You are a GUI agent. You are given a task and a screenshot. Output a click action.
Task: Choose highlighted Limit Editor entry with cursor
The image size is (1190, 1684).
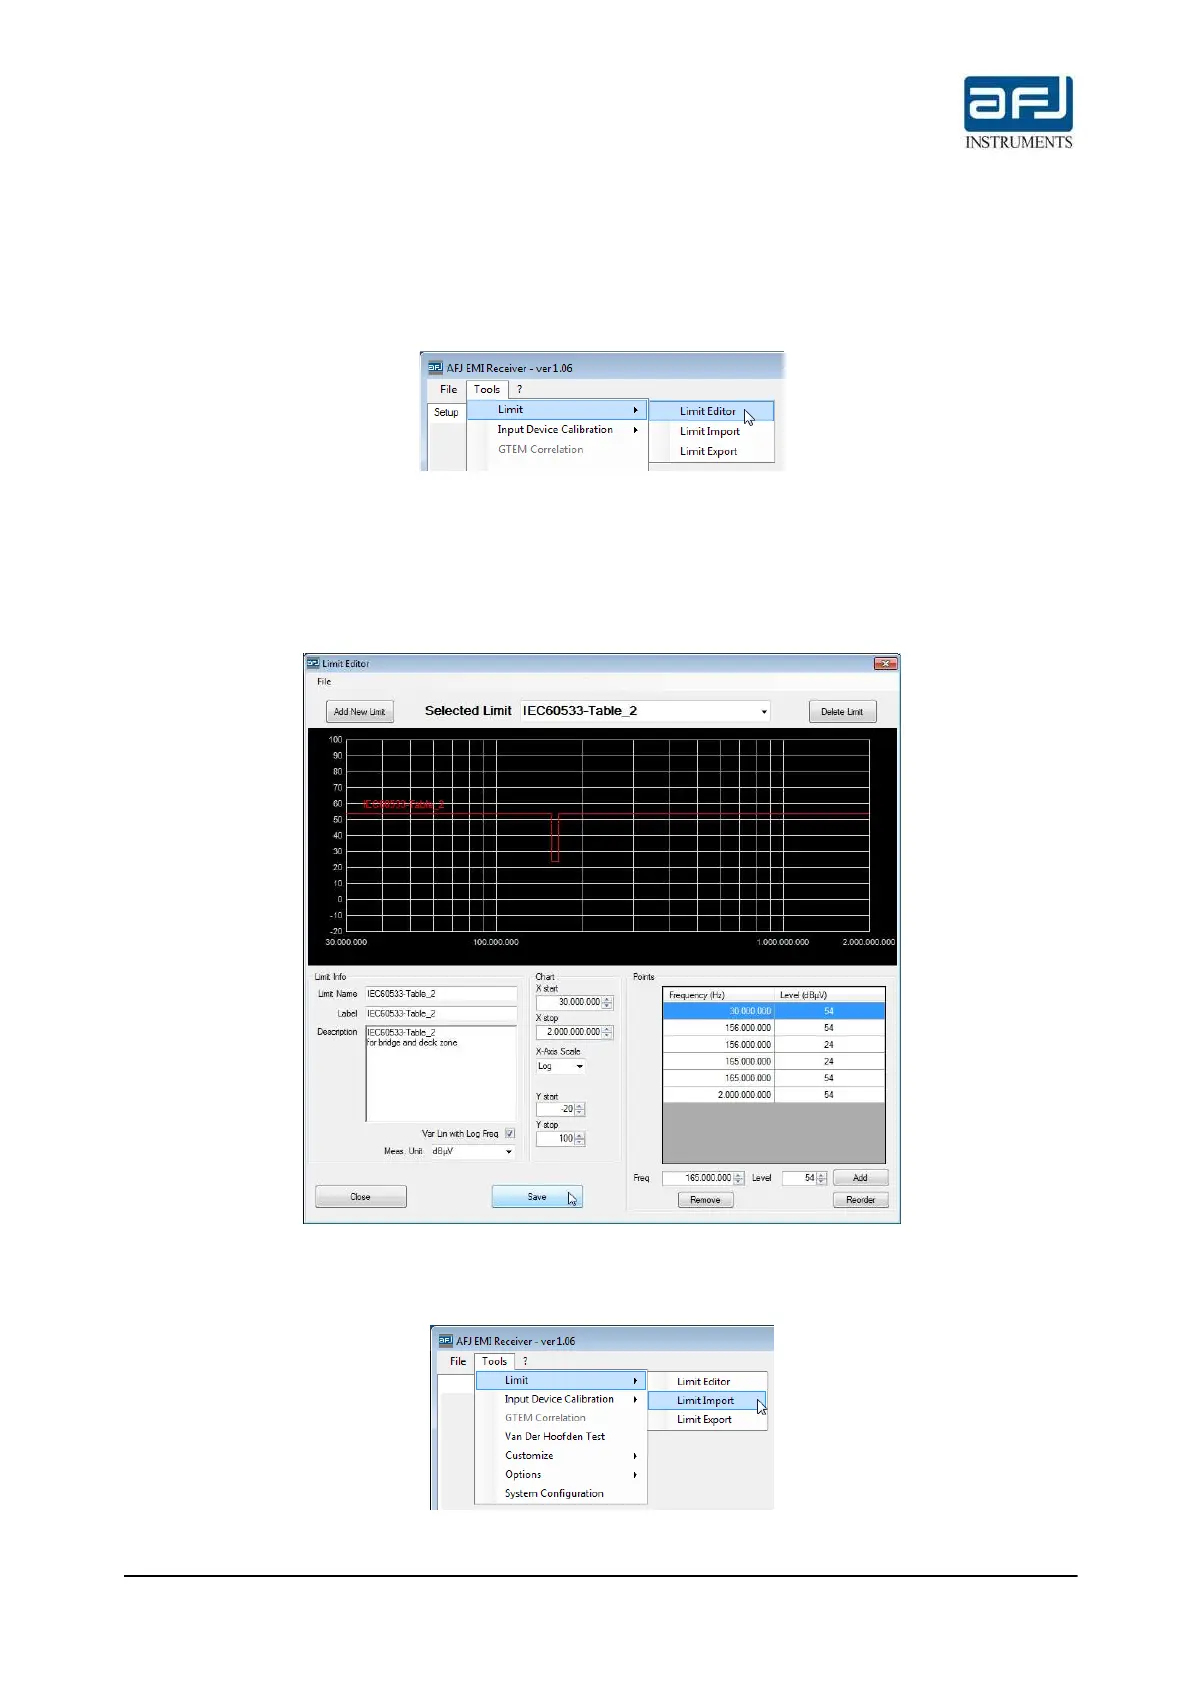(711, 411)
